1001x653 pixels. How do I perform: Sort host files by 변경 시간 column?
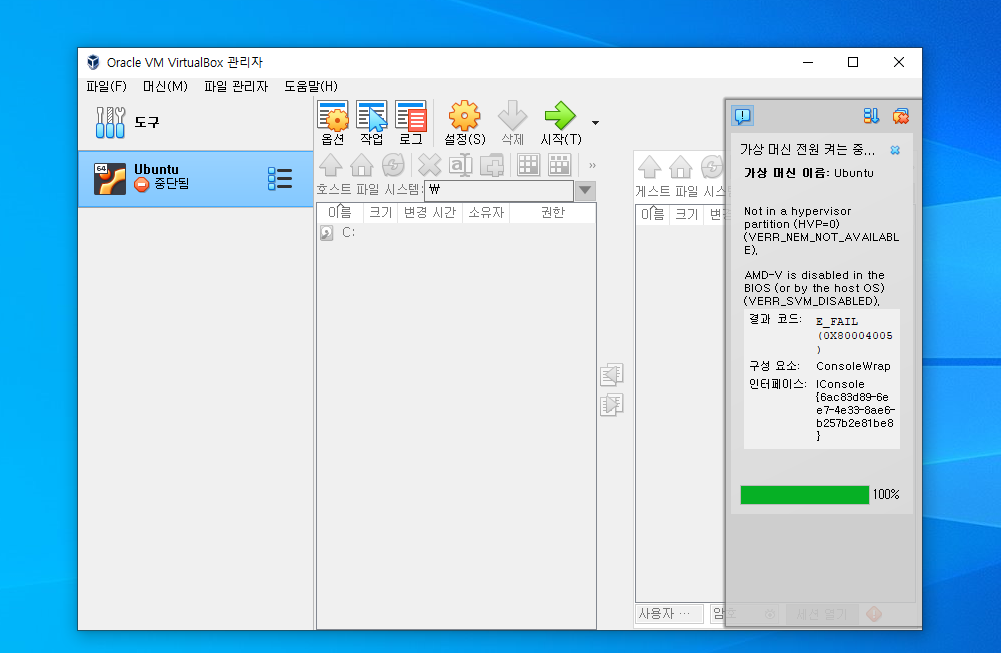pyautogui.click(x=430, y=213)
